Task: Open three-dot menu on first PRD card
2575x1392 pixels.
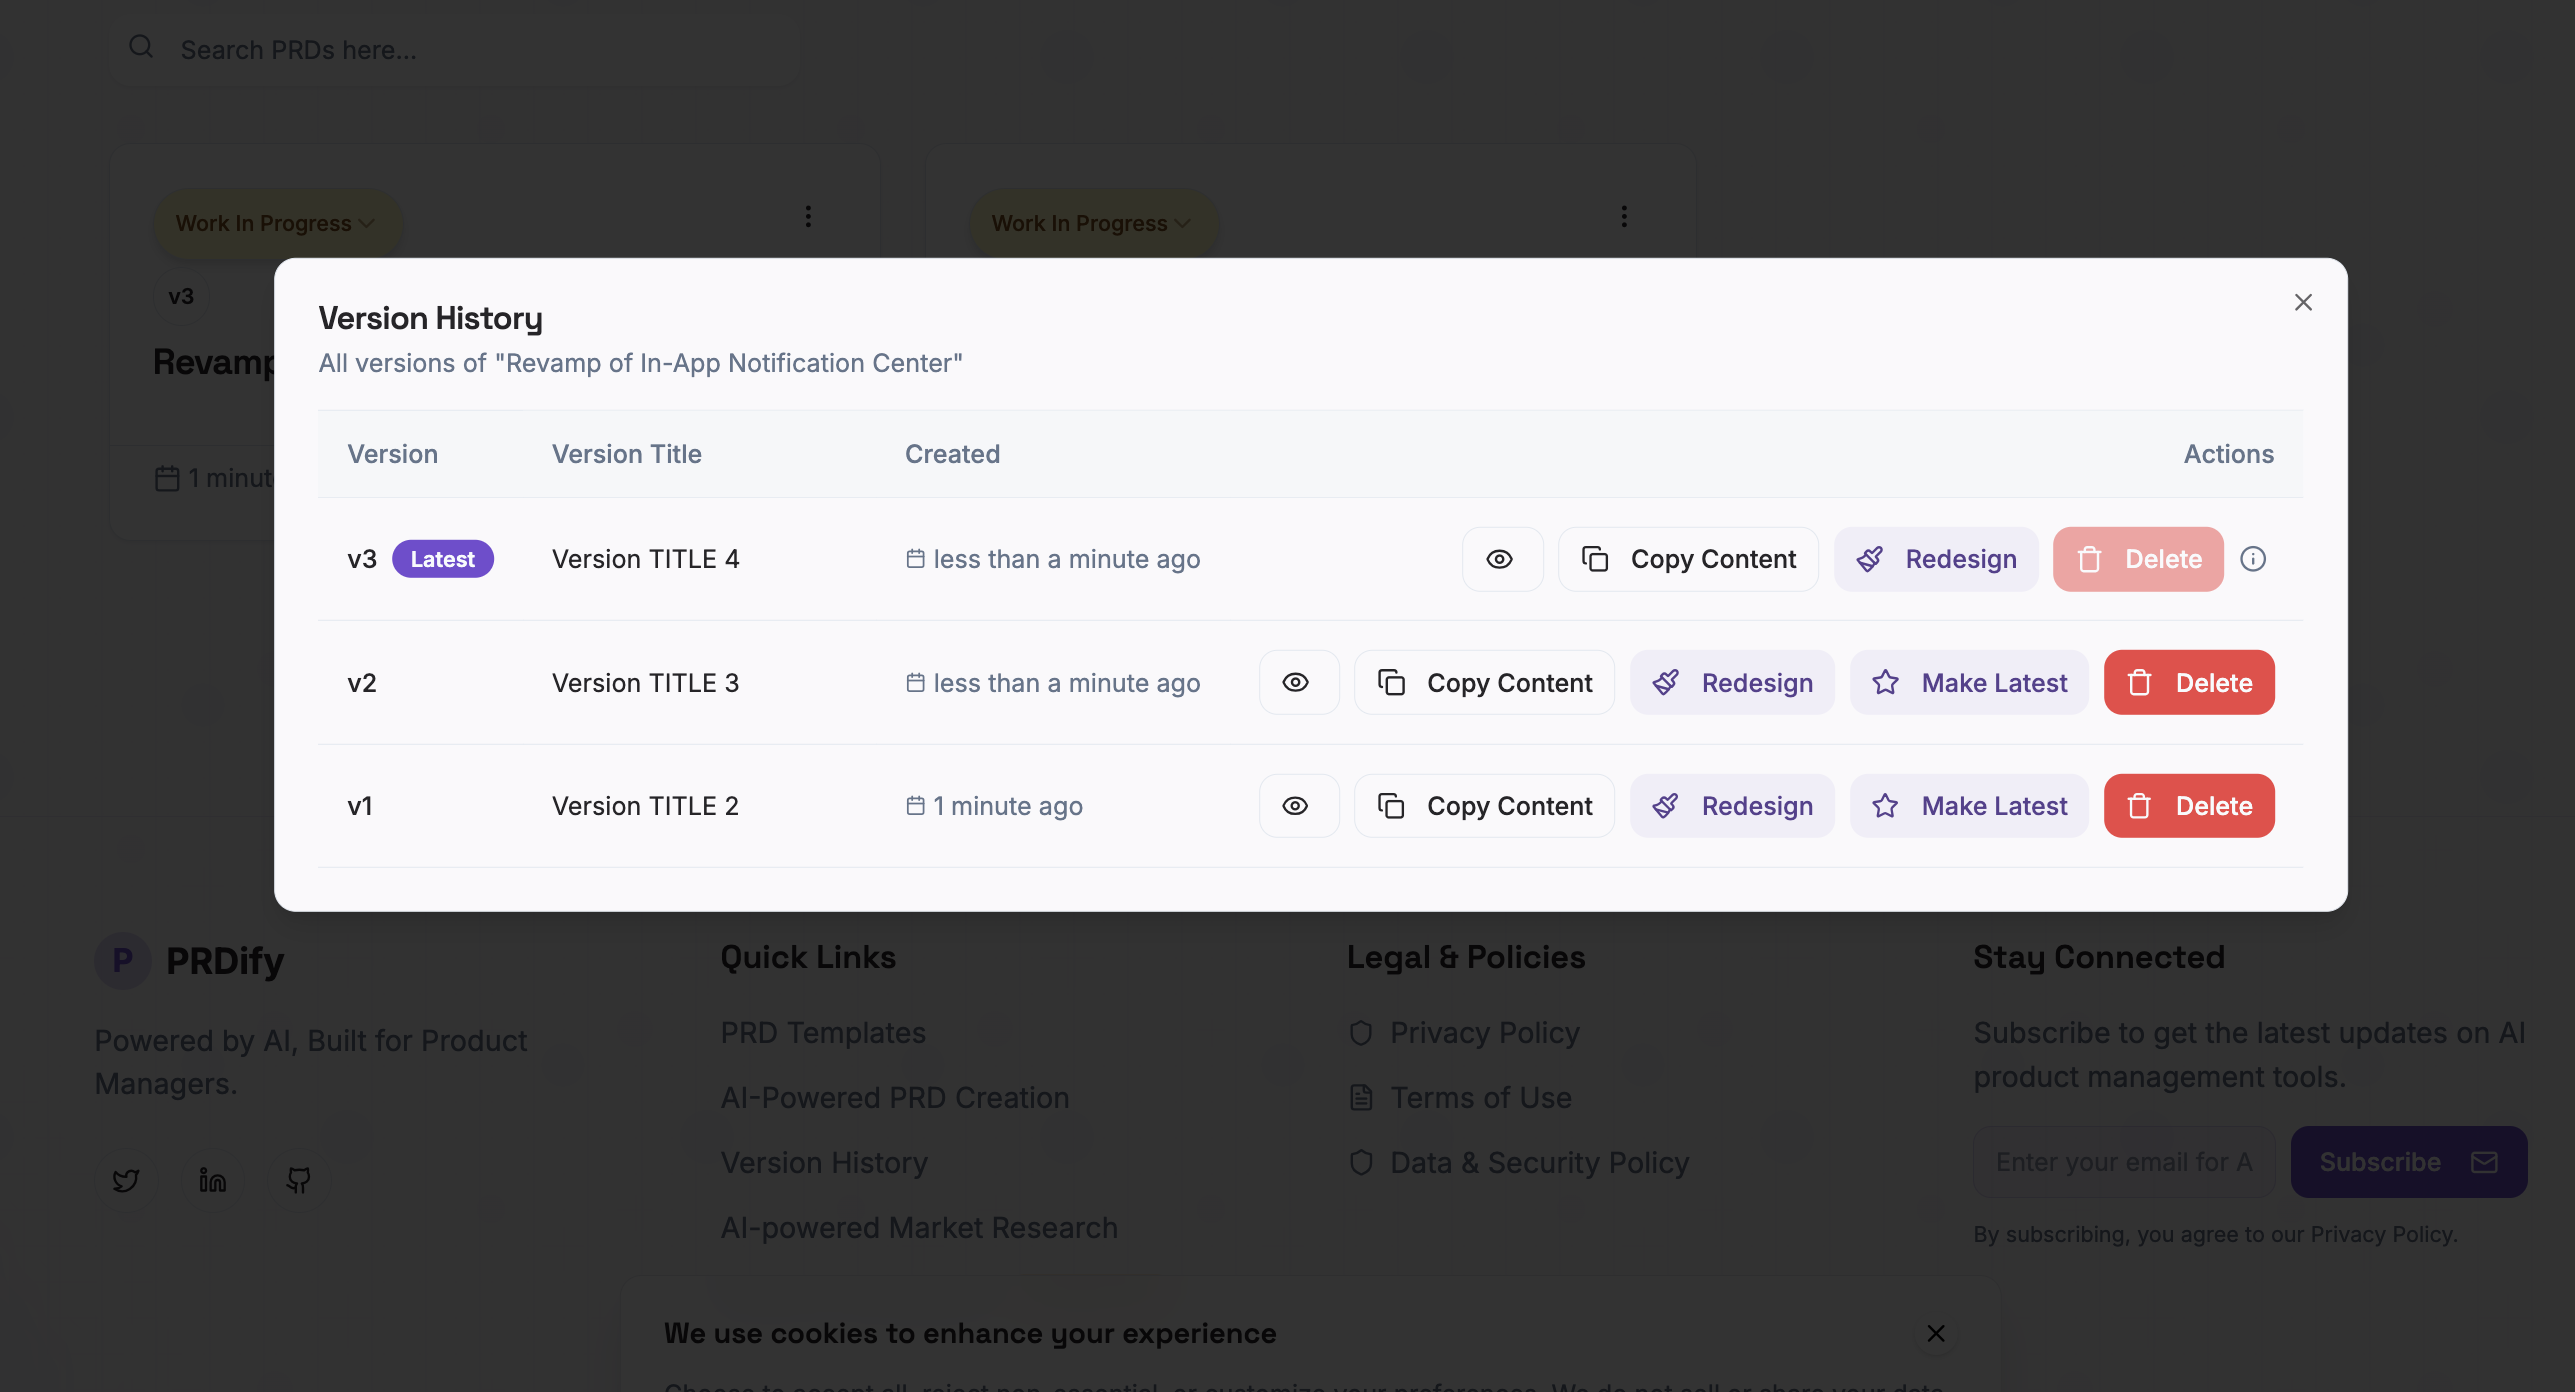Action: click(x=808, y=217)
